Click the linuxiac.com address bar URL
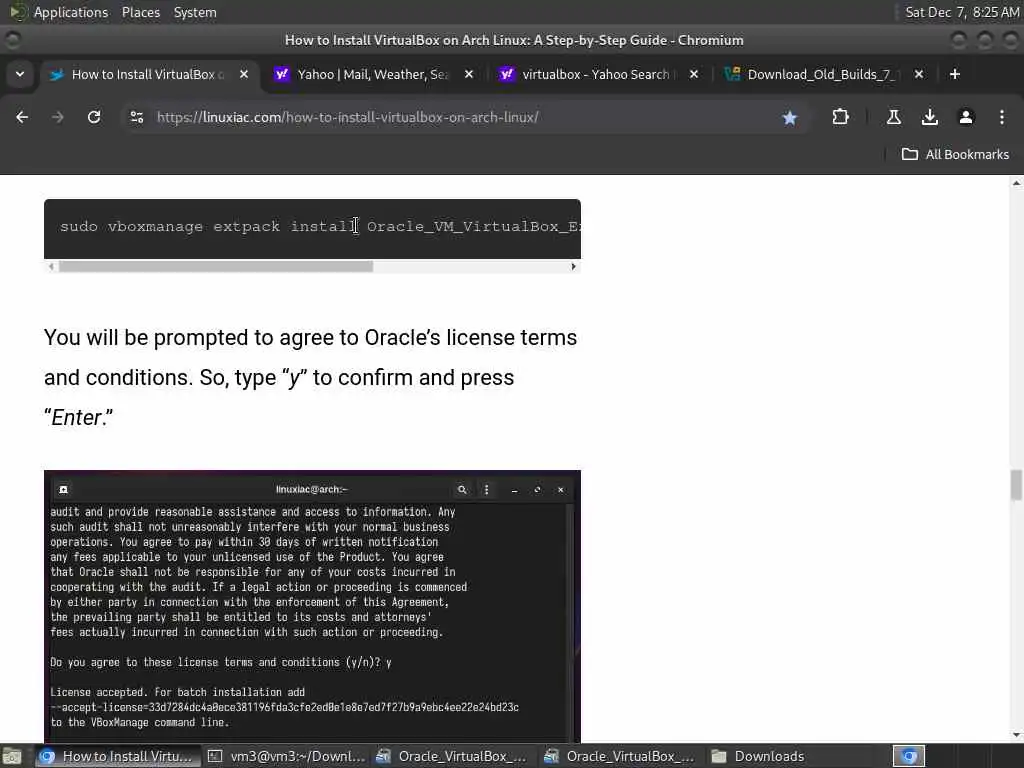Screen dimensions: 1024x768 coord(347,118)
